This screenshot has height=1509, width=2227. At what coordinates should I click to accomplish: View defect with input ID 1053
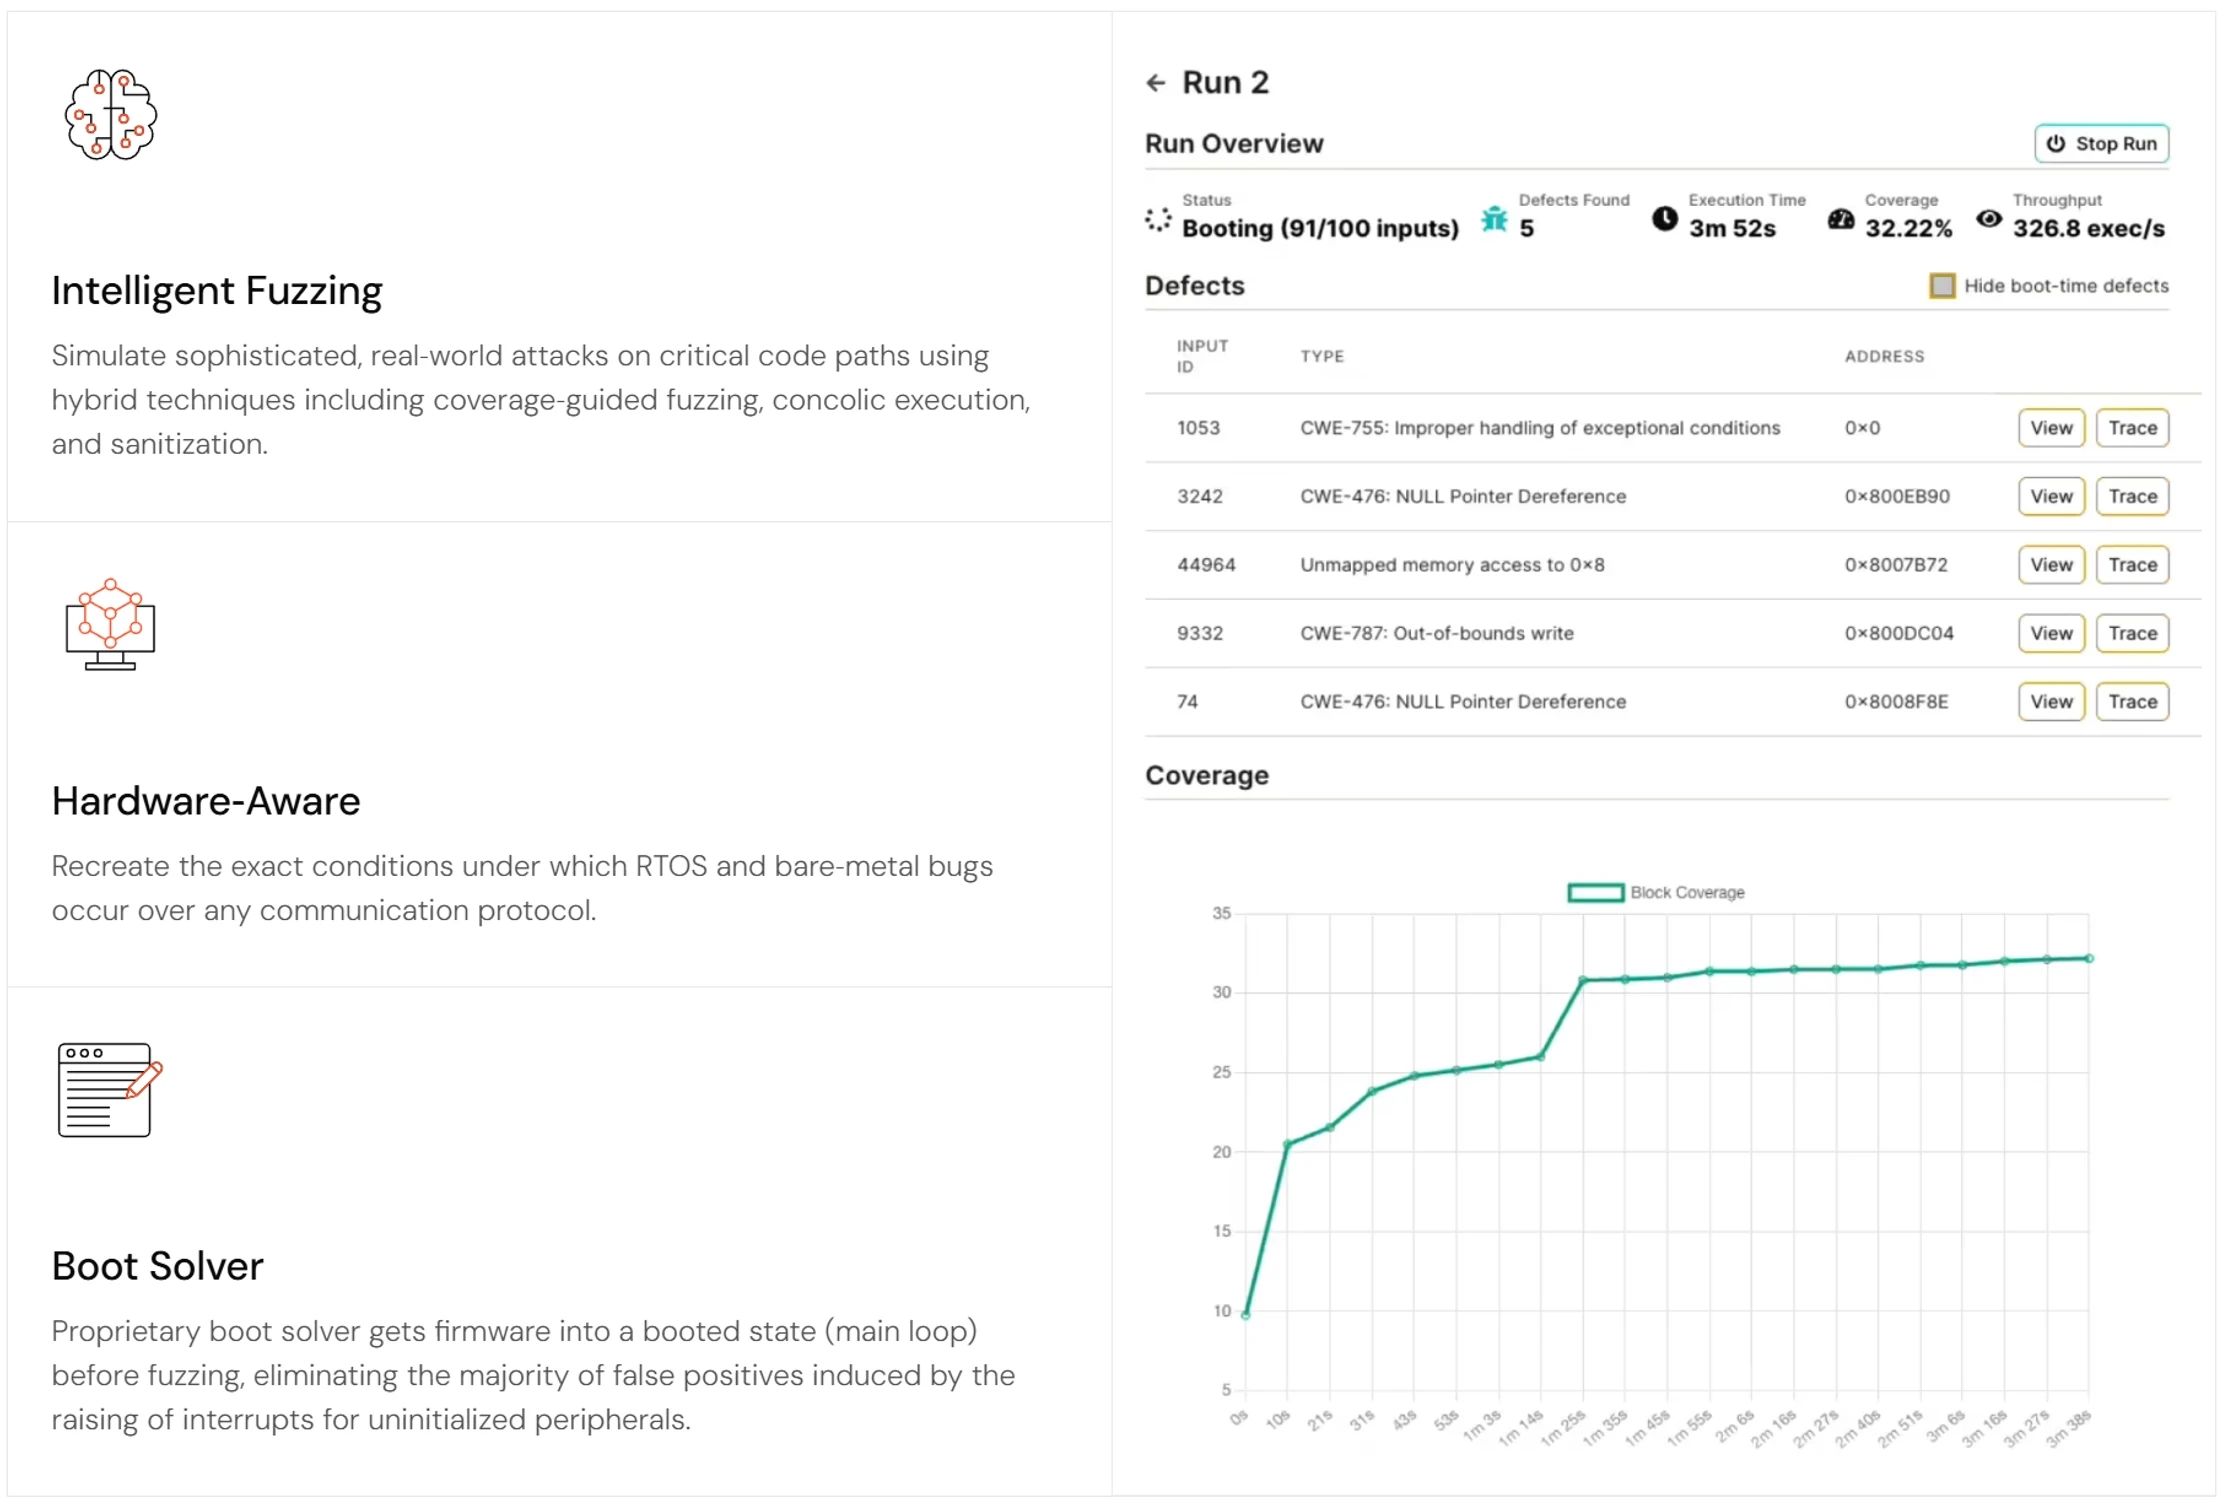[x=2051, y=428]
